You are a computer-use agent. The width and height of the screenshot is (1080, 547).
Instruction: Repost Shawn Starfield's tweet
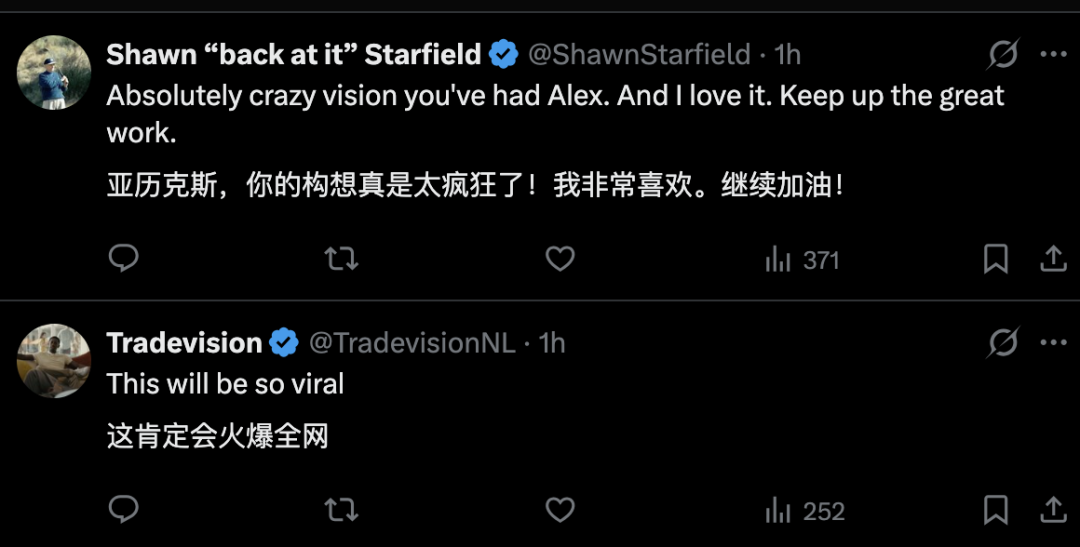341,260
